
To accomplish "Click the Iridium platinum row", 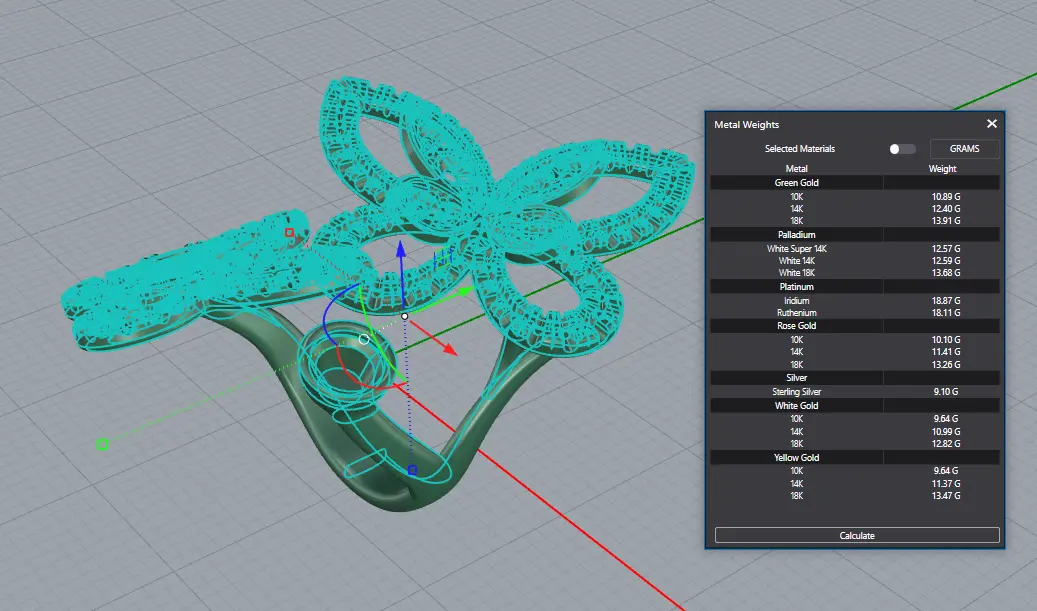I will (796, 300).
